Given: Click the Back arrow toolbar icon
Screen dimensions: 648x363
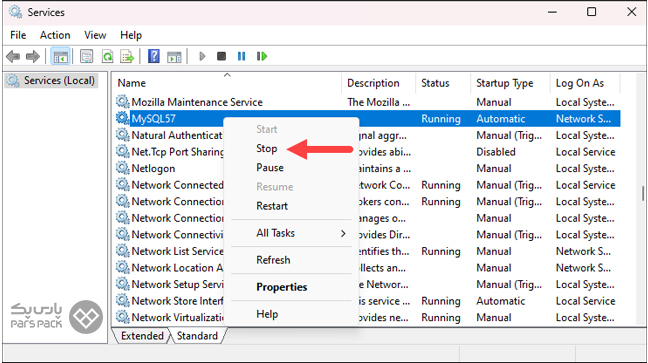Looking at the screenshot, I should coord(13,56).
